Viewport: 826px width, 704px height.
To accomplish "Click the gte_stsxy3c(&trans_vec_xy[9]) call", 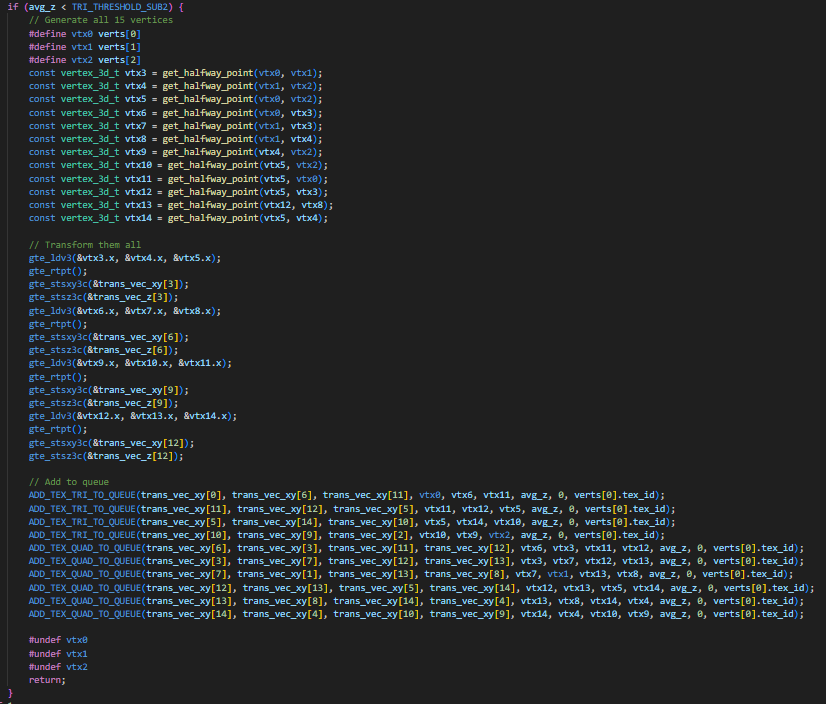I will click(x=109, y=390).
